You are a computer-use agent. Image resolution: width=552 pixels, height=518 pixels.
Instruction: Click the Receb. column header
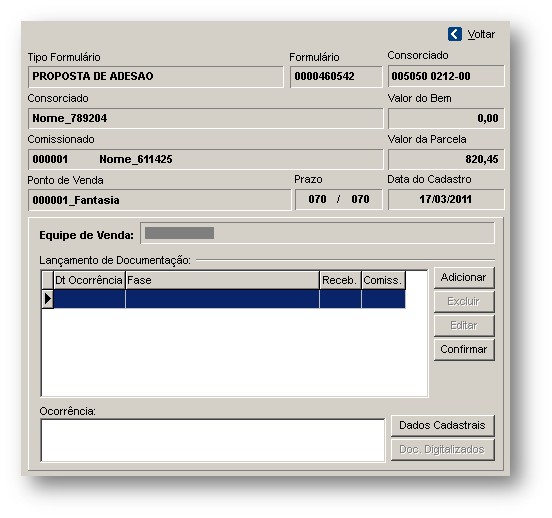pyautogui.click(x=340, y=280)
